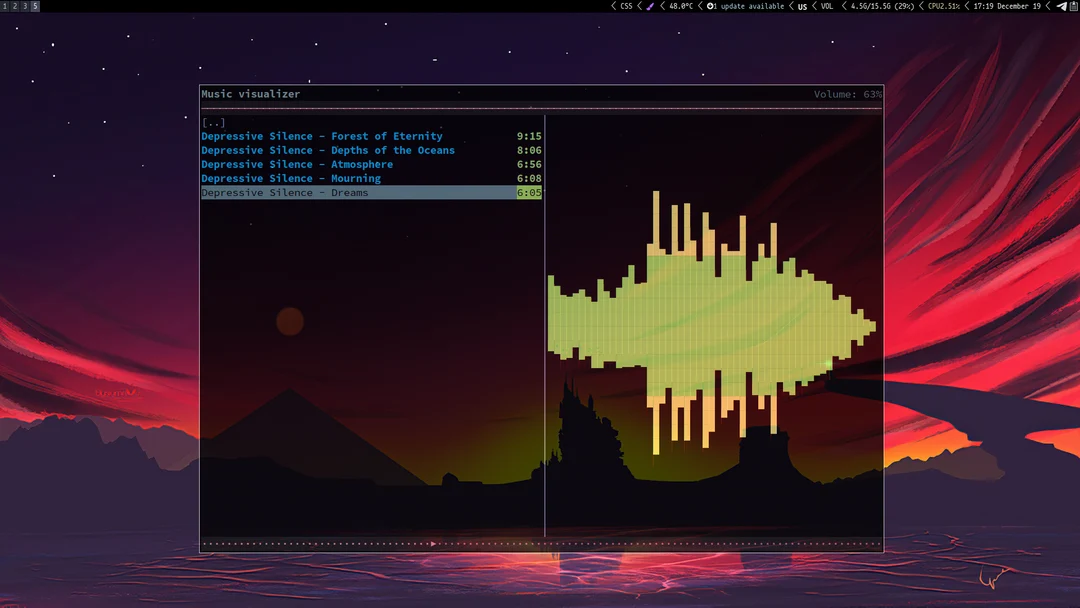Click the clipboard icon in the tray
The width and height of the screenshot is (1080, 608).
tap(1071, 6)
